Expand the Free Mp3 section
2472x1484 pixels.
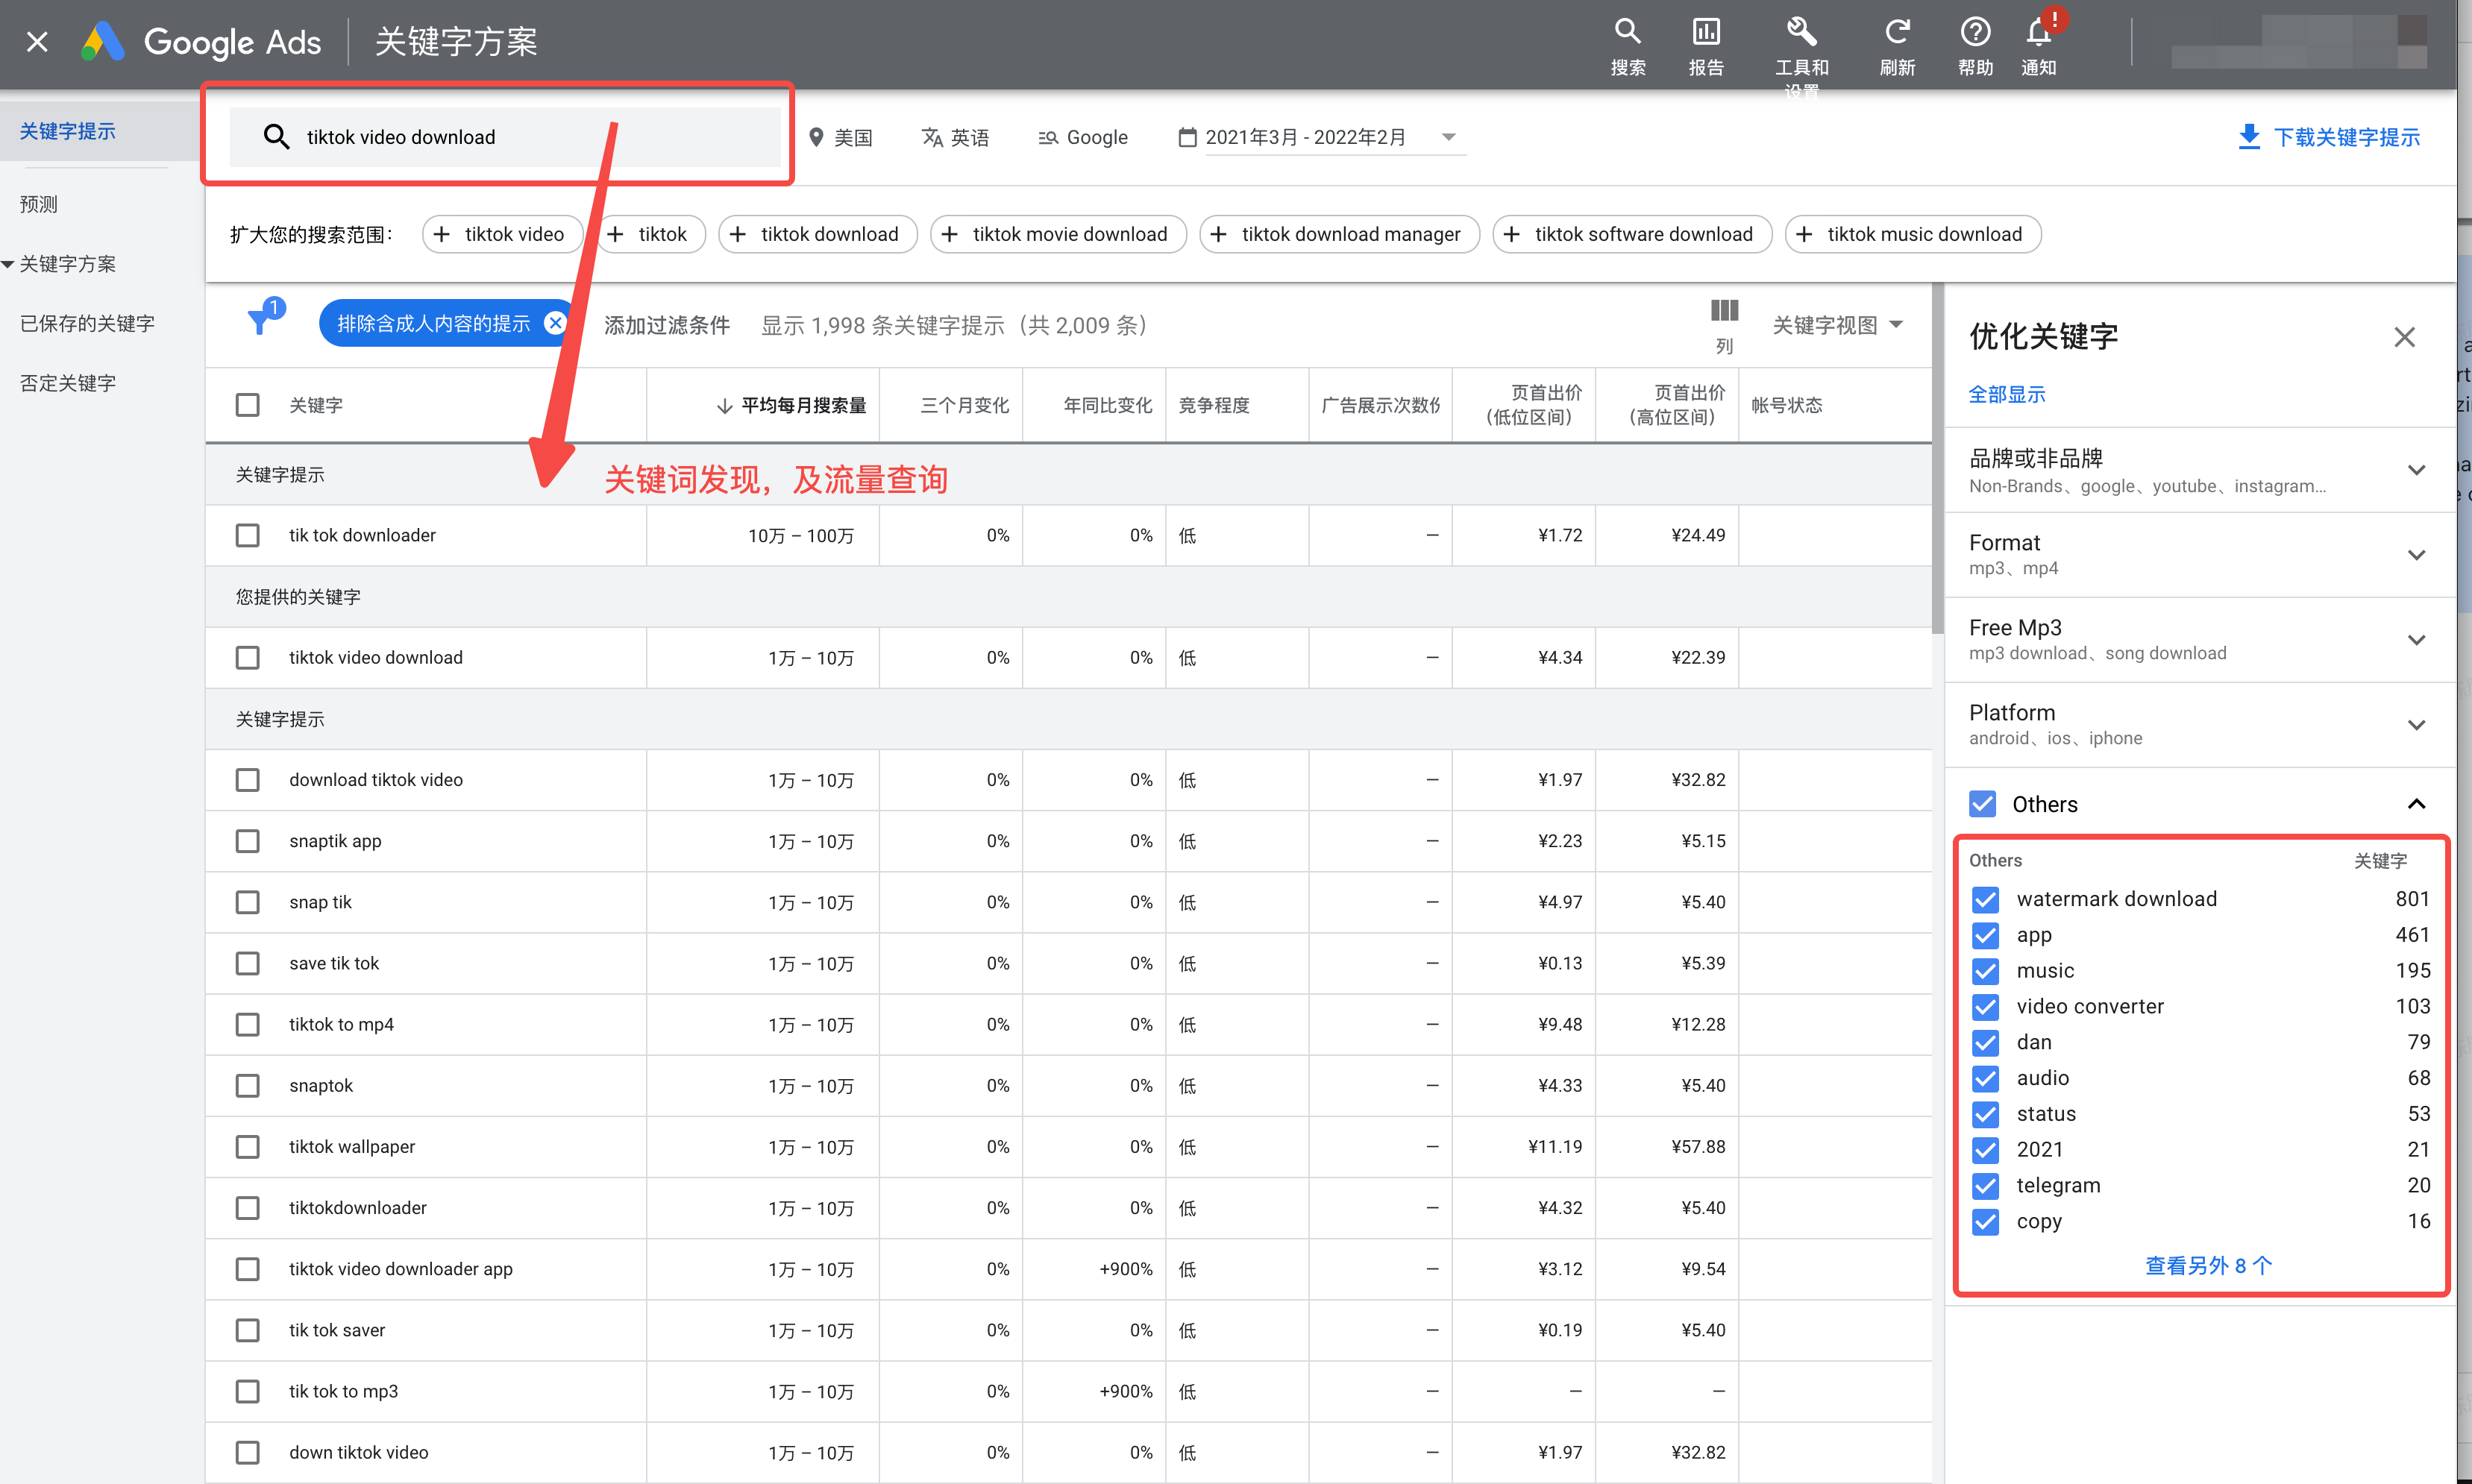click(x=2415, y=640)
